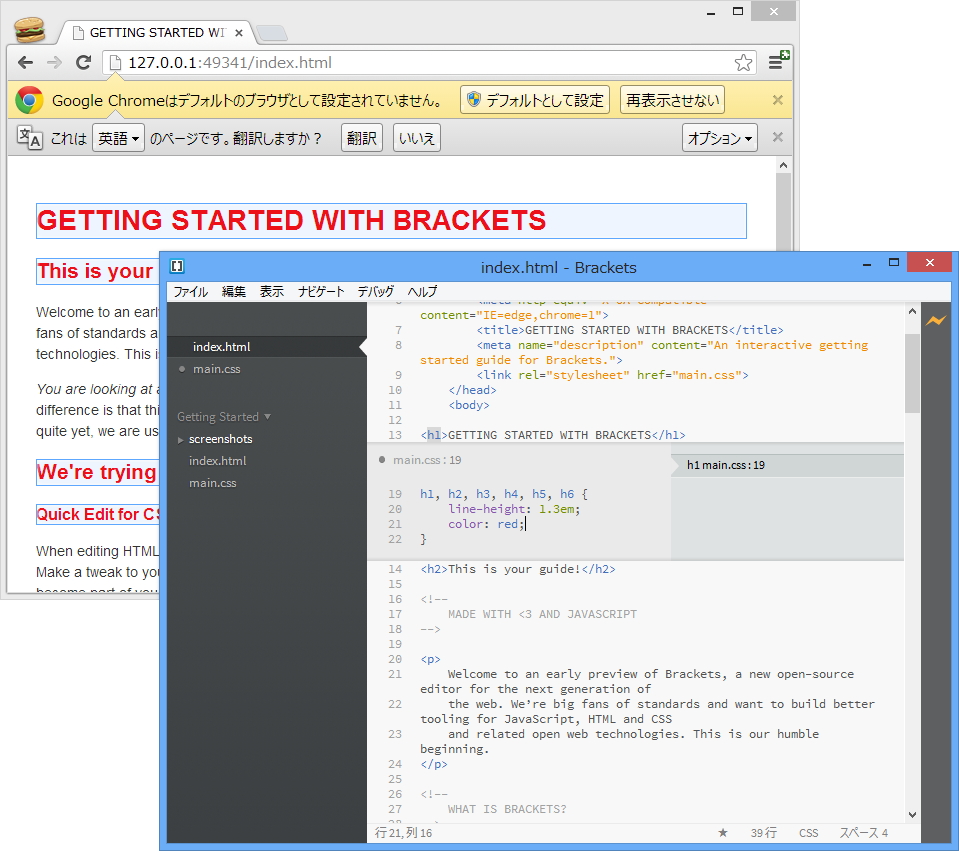
Task: Click the Brackets editor scroll down arrow
Action: (912, 814)
